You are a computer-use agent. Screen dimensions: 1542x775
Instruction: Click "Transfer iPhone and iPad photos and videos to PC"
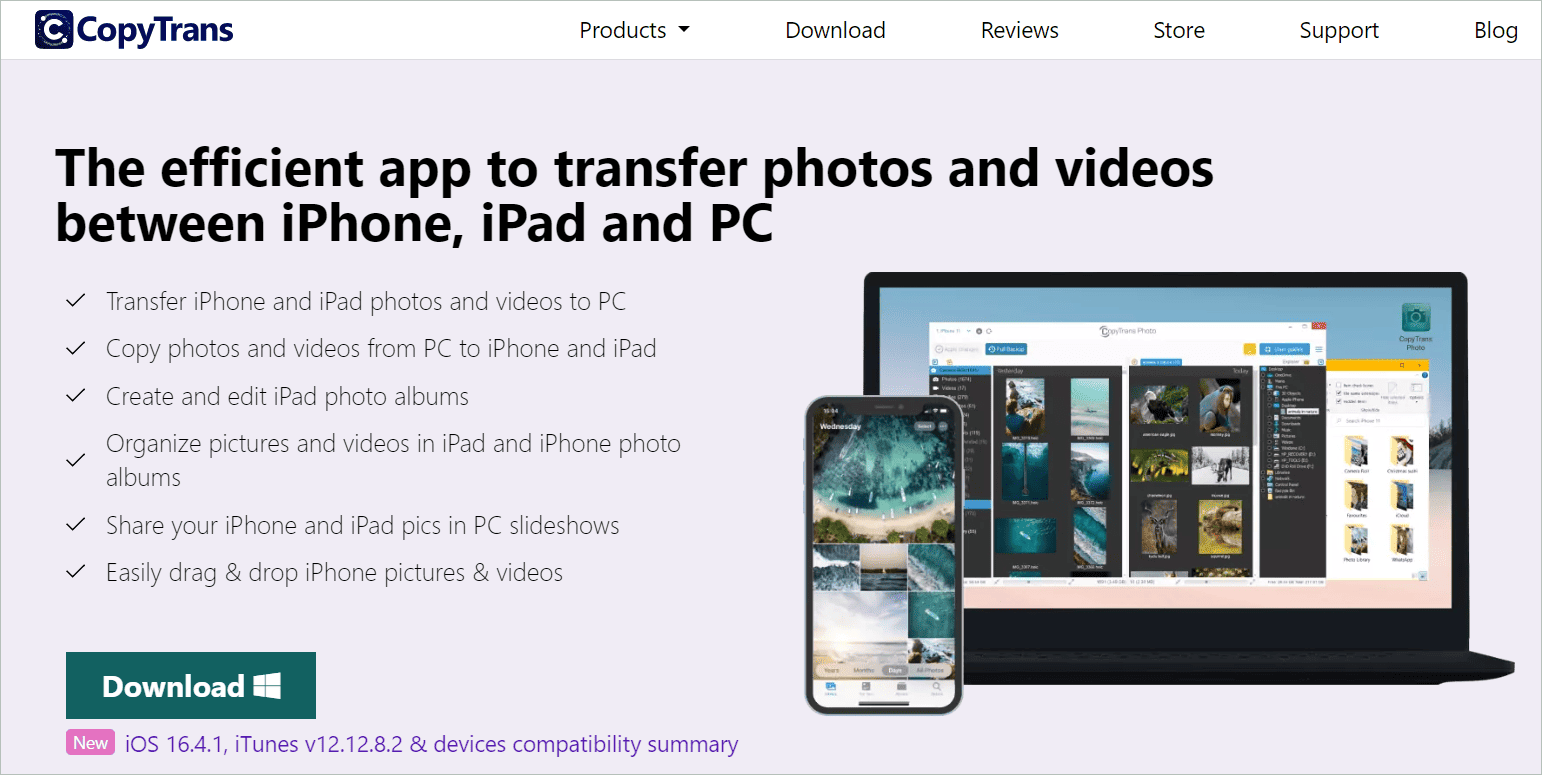tap(366, 301)
